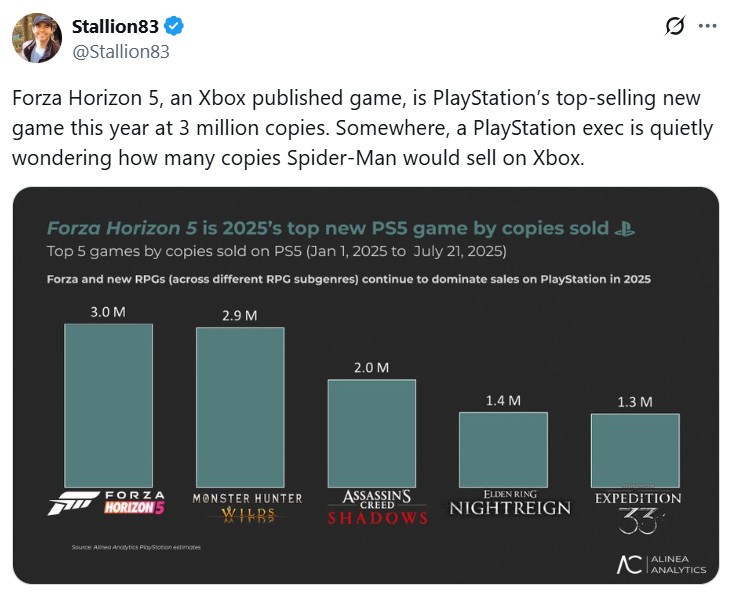
Task: Click the Grok slashed-circle icon
Action: point(675,26)
